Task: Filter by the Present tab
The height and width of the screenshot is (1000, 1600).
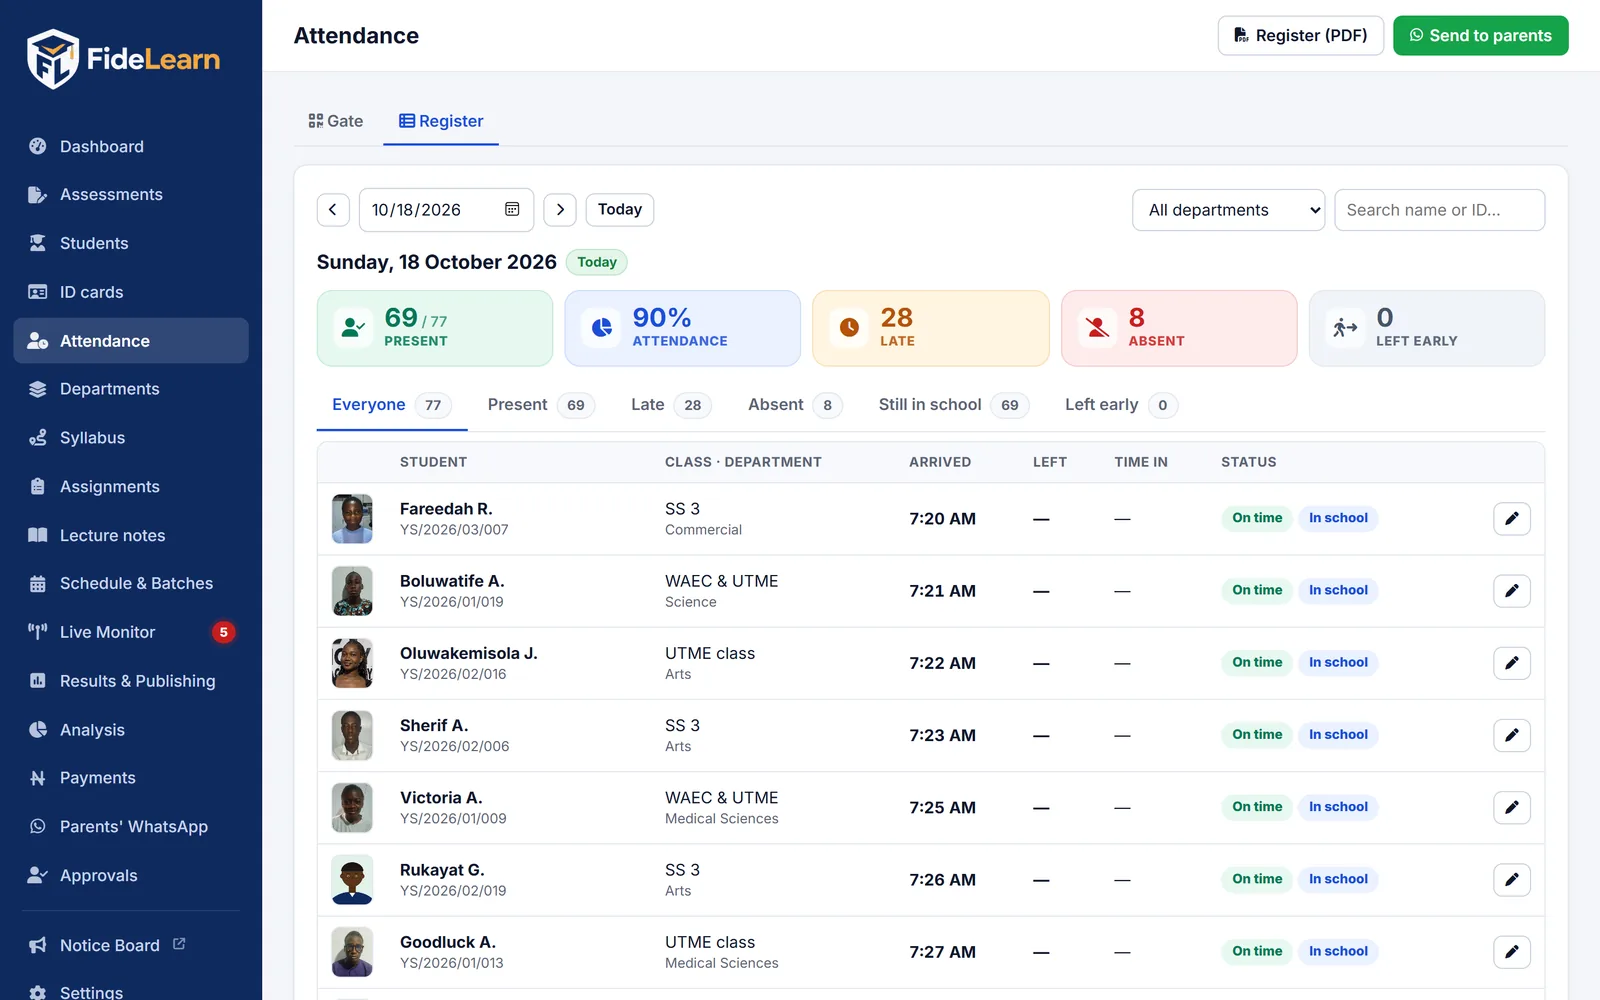Action: (541, 405)
